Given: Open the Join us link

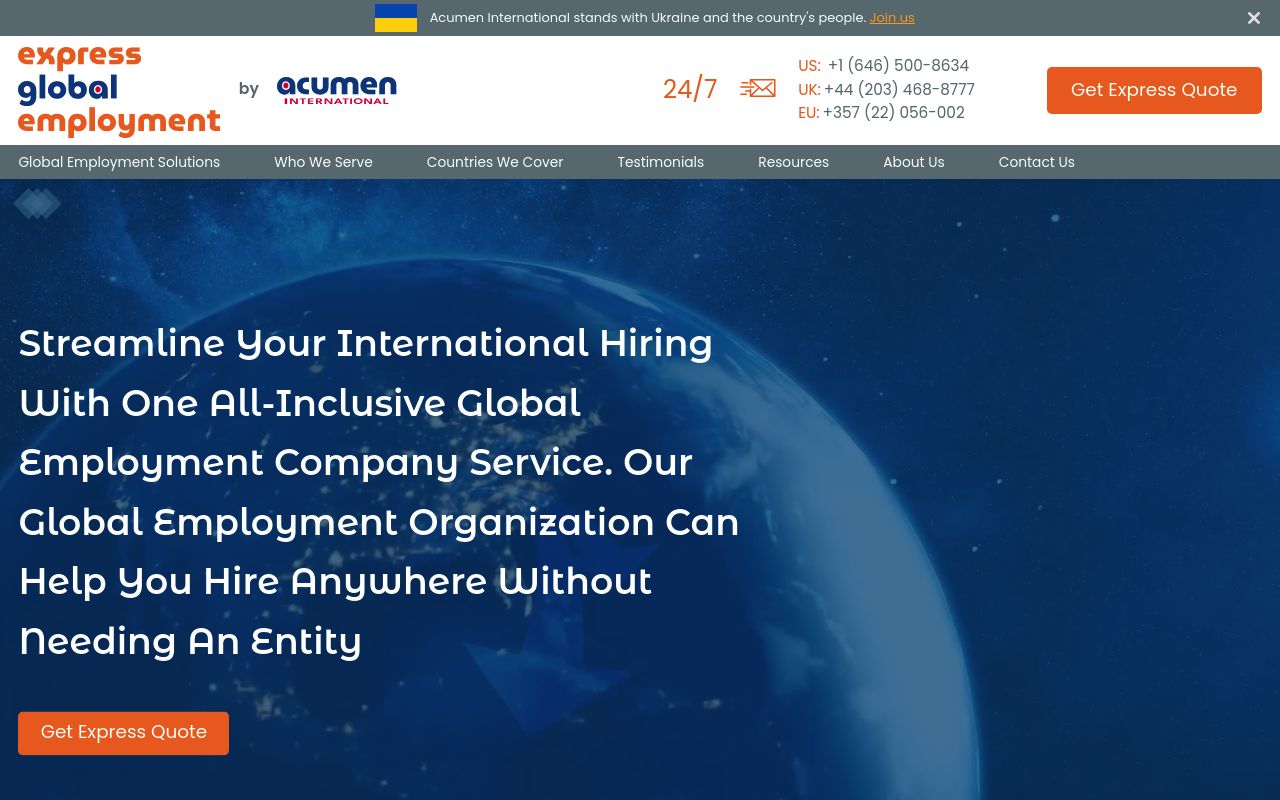Looking at the screenshot, I should (x=891, y=17).
